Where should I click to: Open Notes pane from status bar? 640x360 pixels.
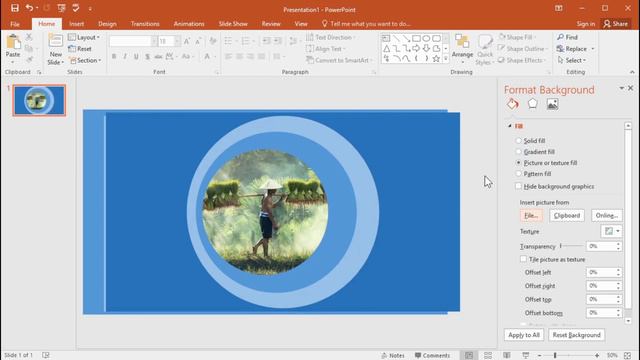click(x=393, y=356)
